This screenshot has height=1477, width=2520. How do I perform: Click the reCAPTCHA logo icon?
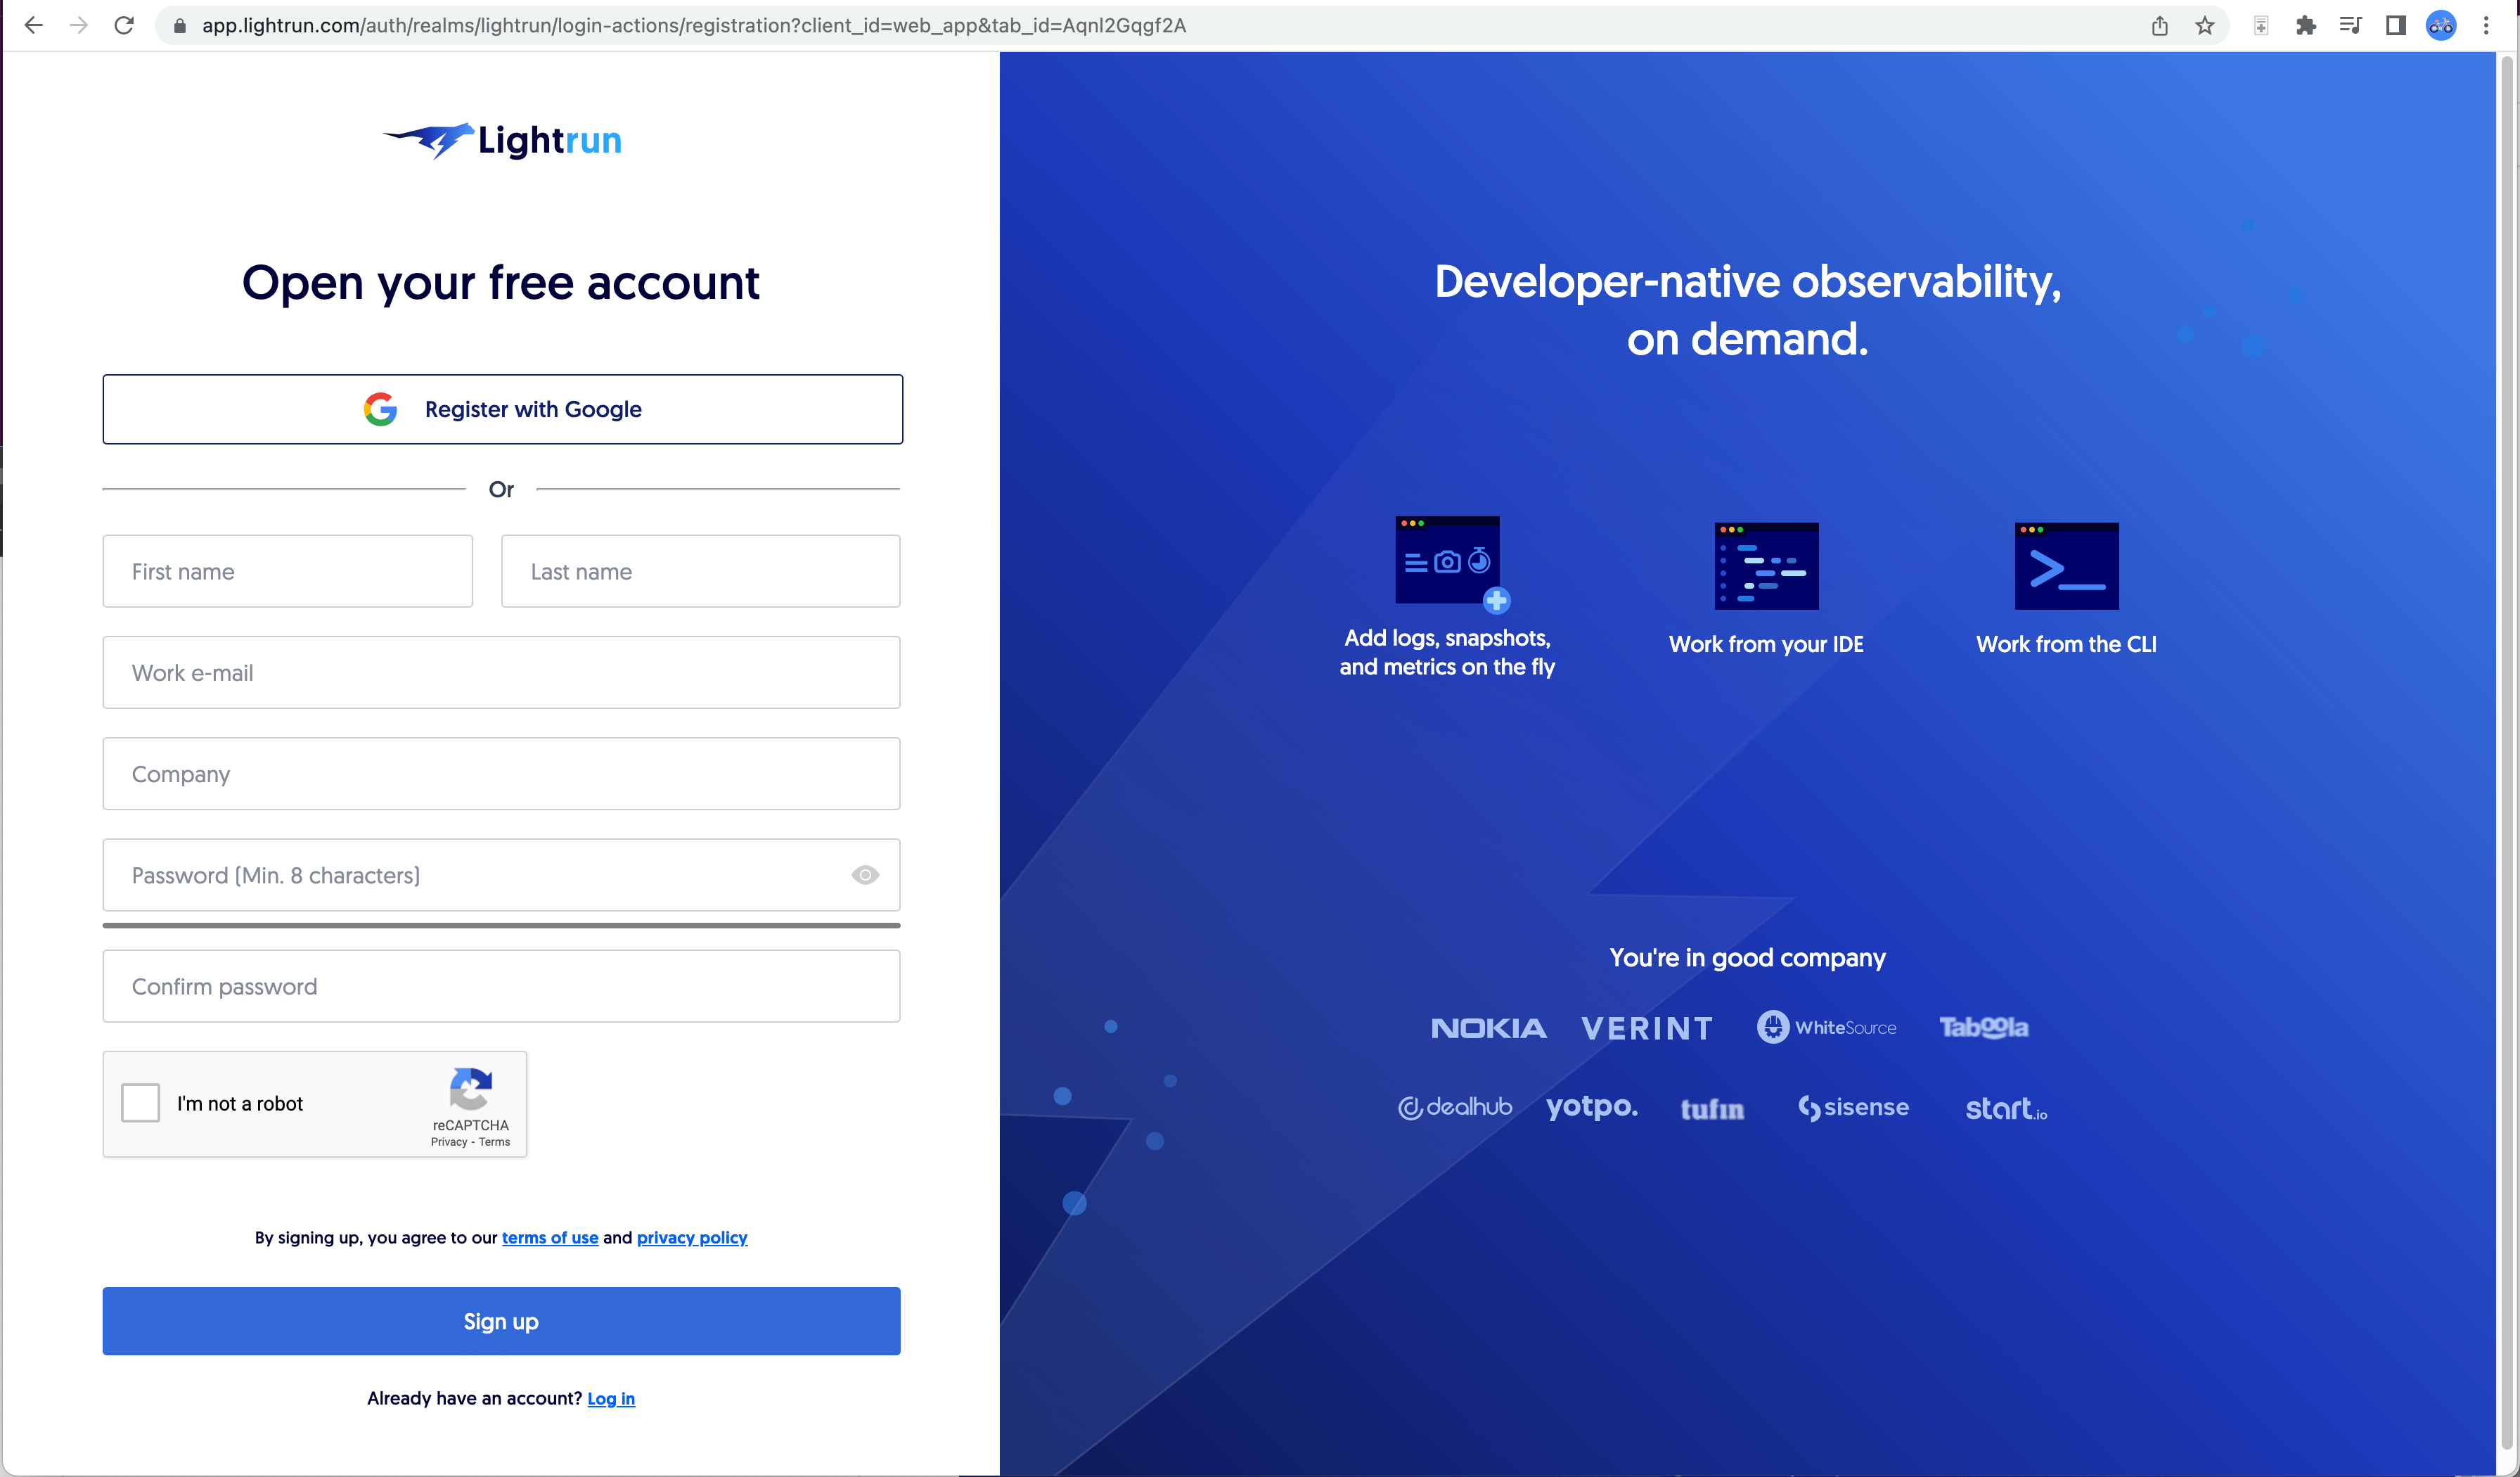[x=470, y=1089]
